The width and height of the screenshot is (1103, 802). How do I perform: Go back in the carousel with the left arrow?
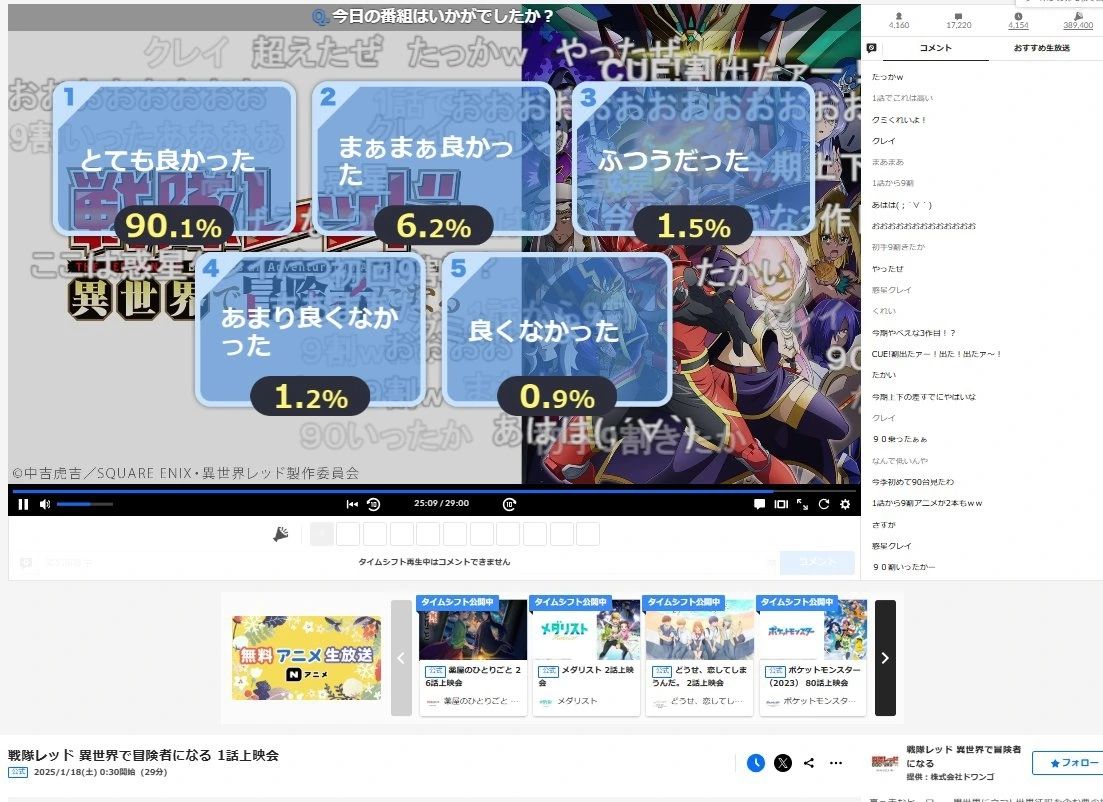(401, 657)
